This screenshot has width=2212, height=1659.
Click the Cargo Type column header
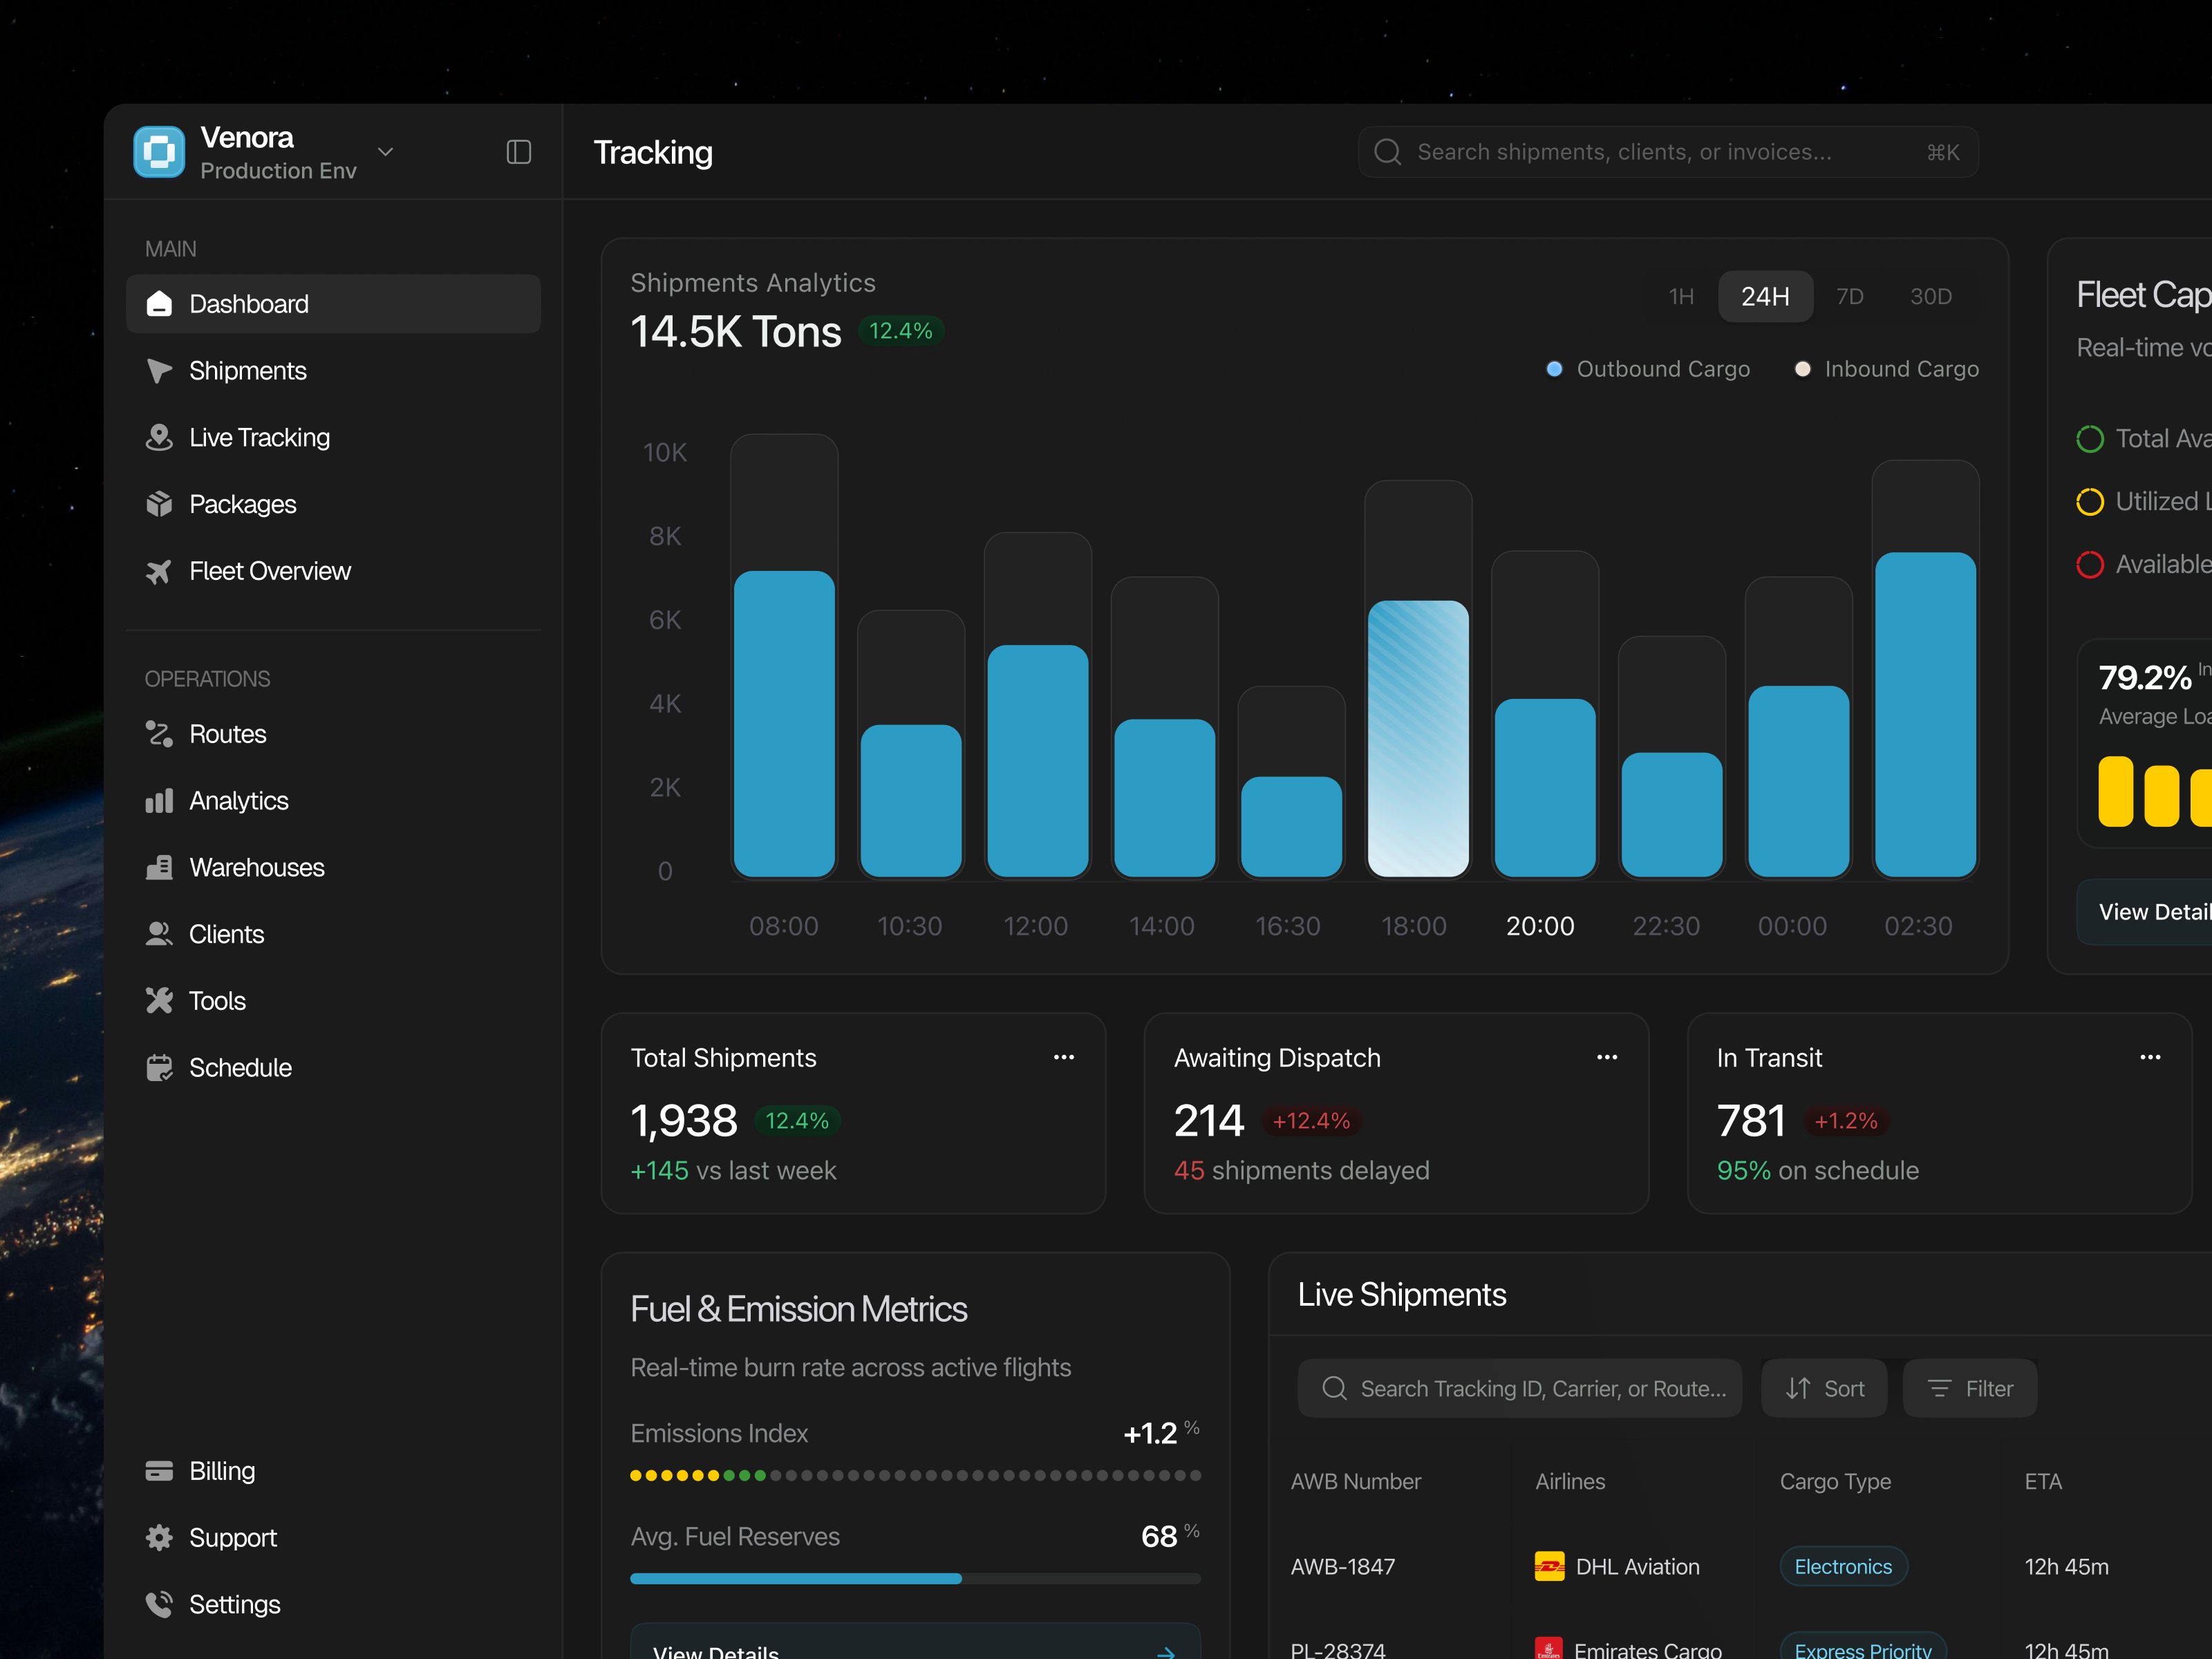(1835, 1481)
